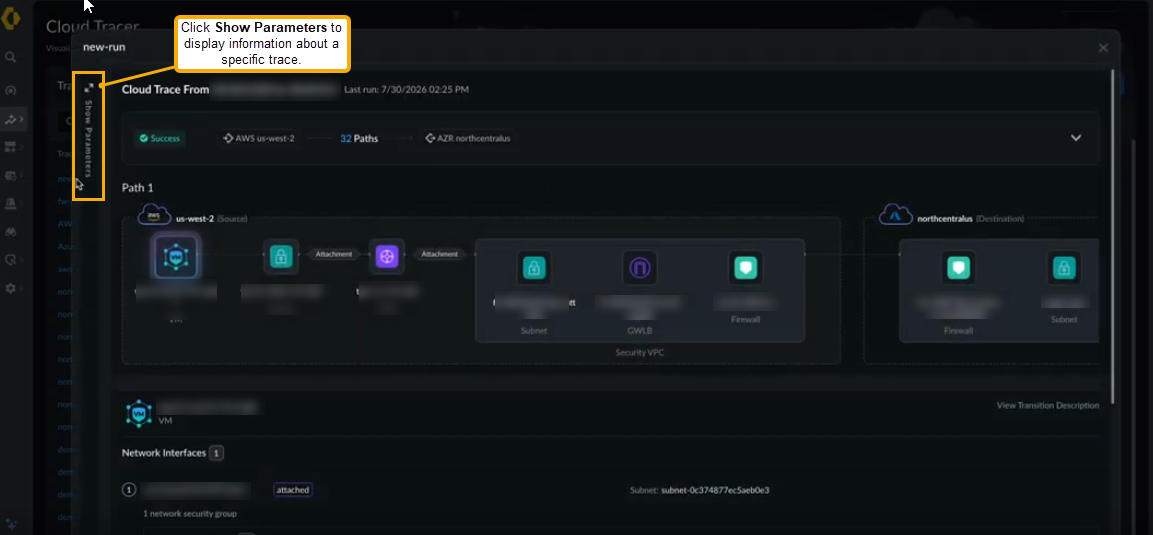Click the Path 1 heading

coord(138,188)
